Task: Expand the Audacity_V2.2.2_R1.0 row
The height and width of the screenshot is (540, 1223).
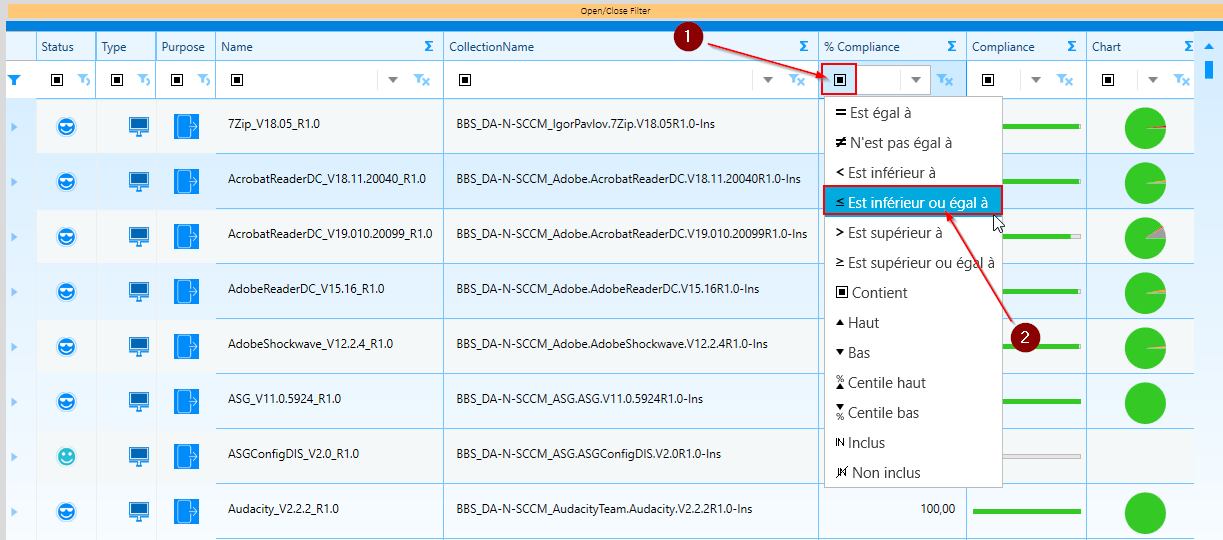Action: (x=14, y=512)
